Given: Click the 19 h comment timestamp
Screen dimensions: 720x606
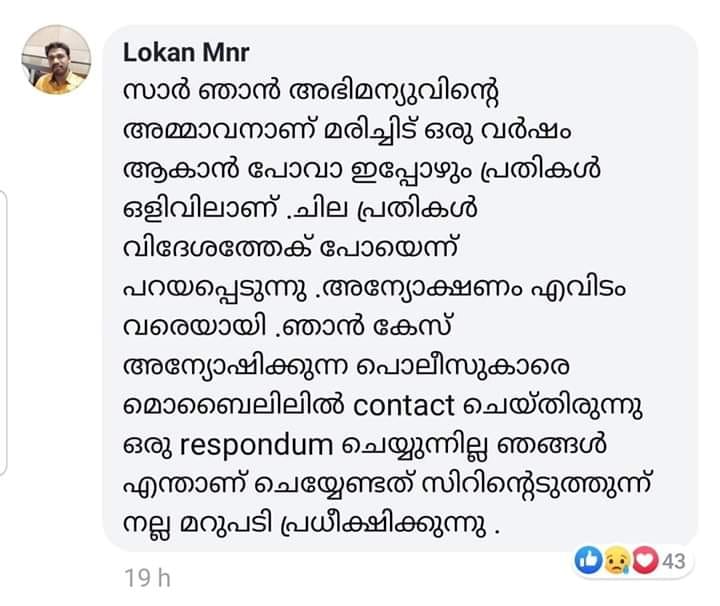Looking at the screenshot, I should click(x=147, y=578).
